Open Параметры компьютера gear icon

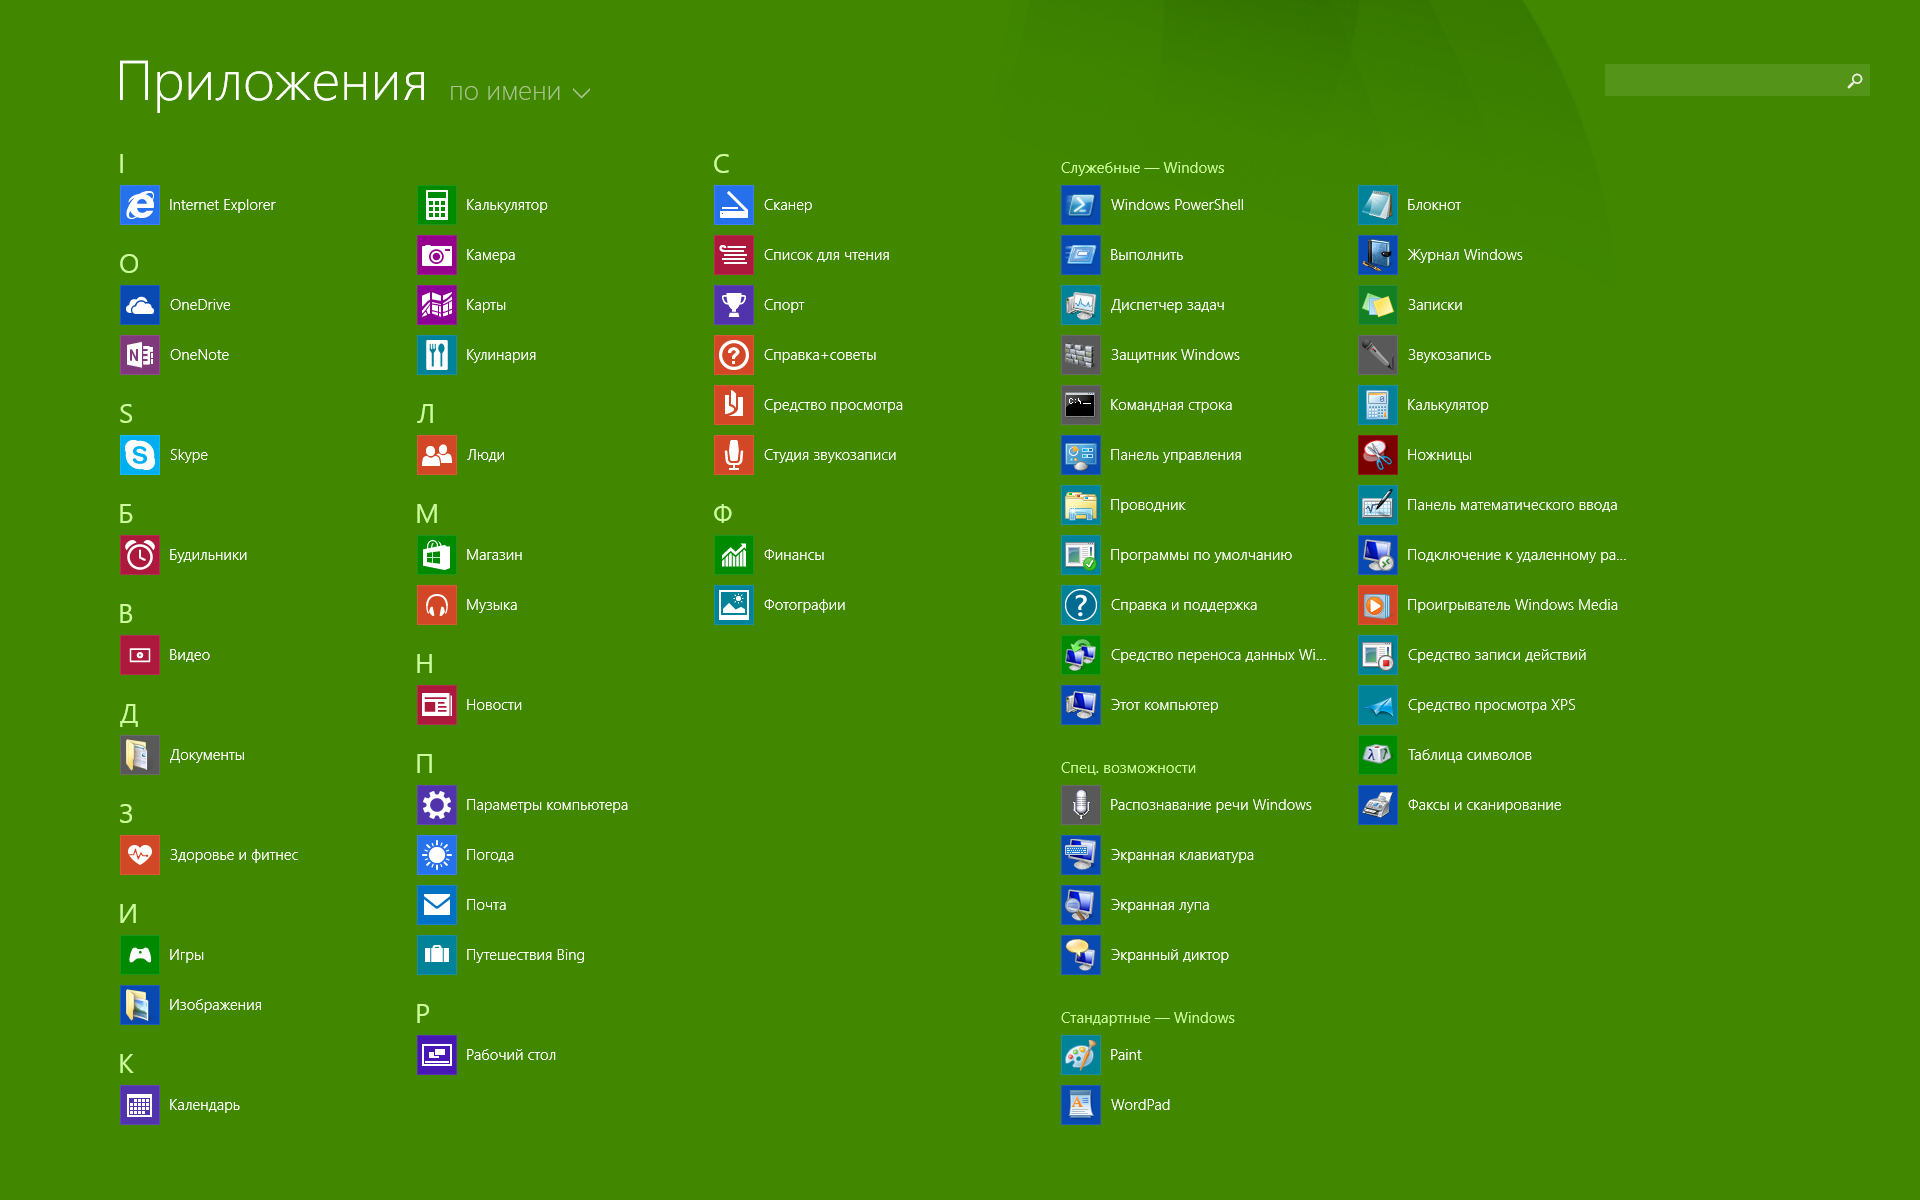tap(437, 805)
